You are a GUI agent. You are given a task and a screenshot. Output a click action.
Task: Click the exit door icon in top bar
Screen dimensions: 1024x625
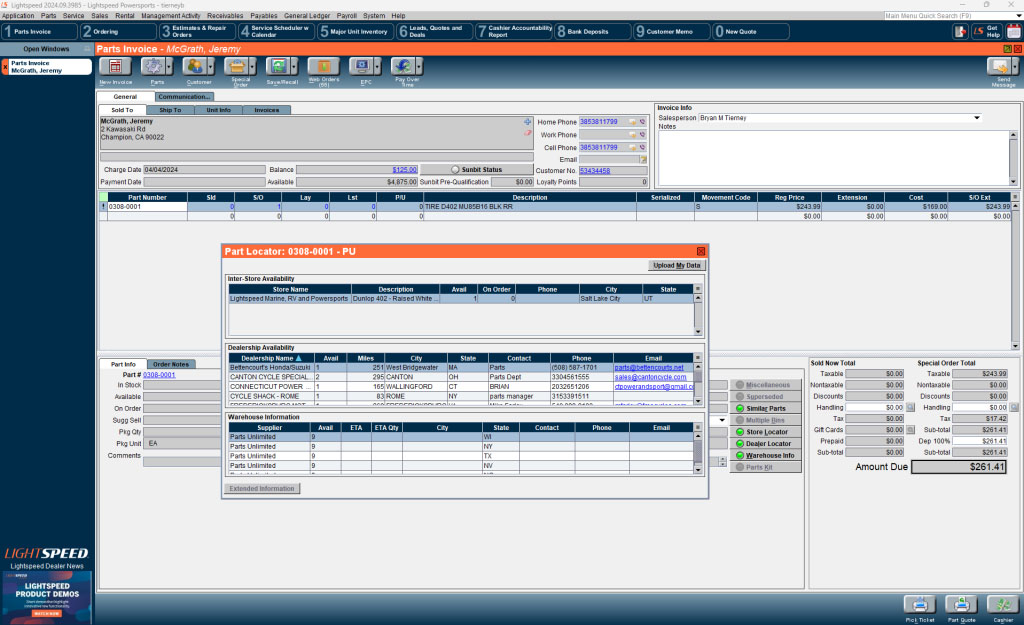pos(959,31)
